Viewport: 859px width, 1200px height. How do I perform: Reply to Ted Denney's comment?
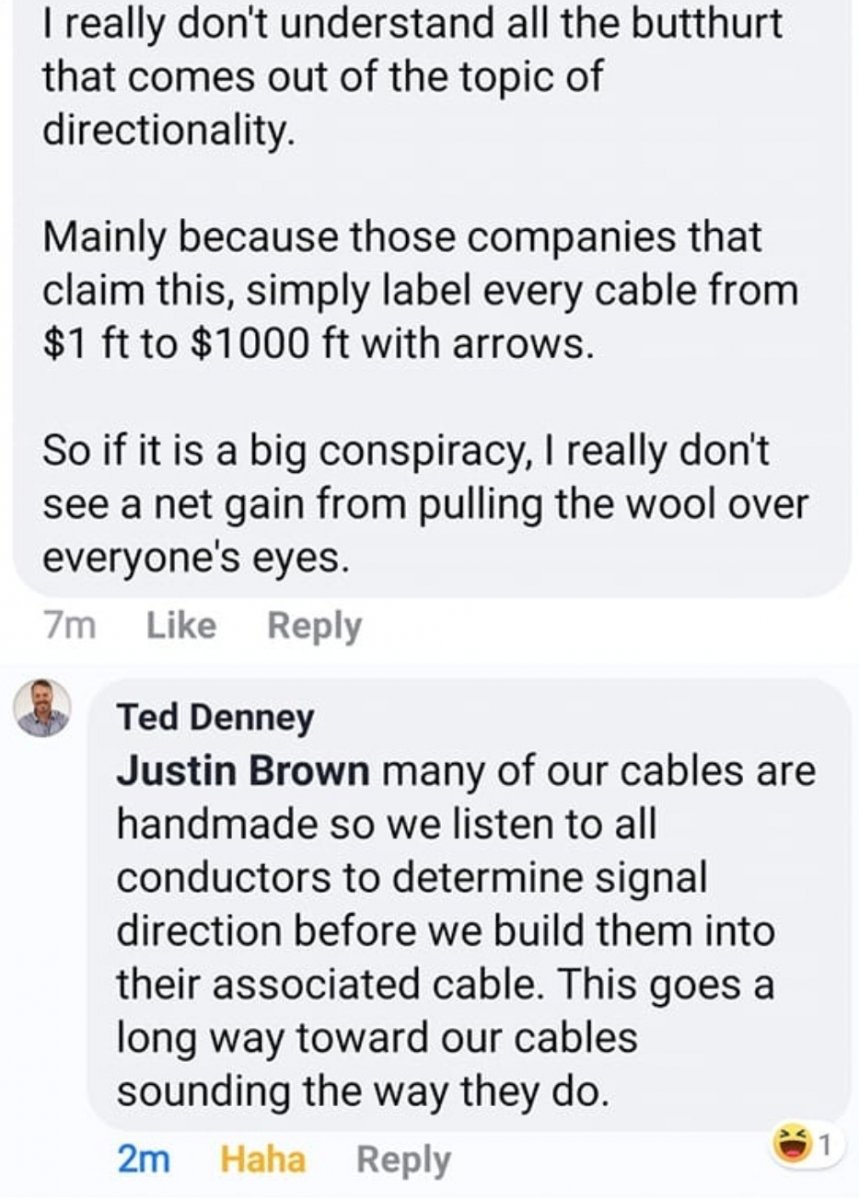click(403, 1160)
